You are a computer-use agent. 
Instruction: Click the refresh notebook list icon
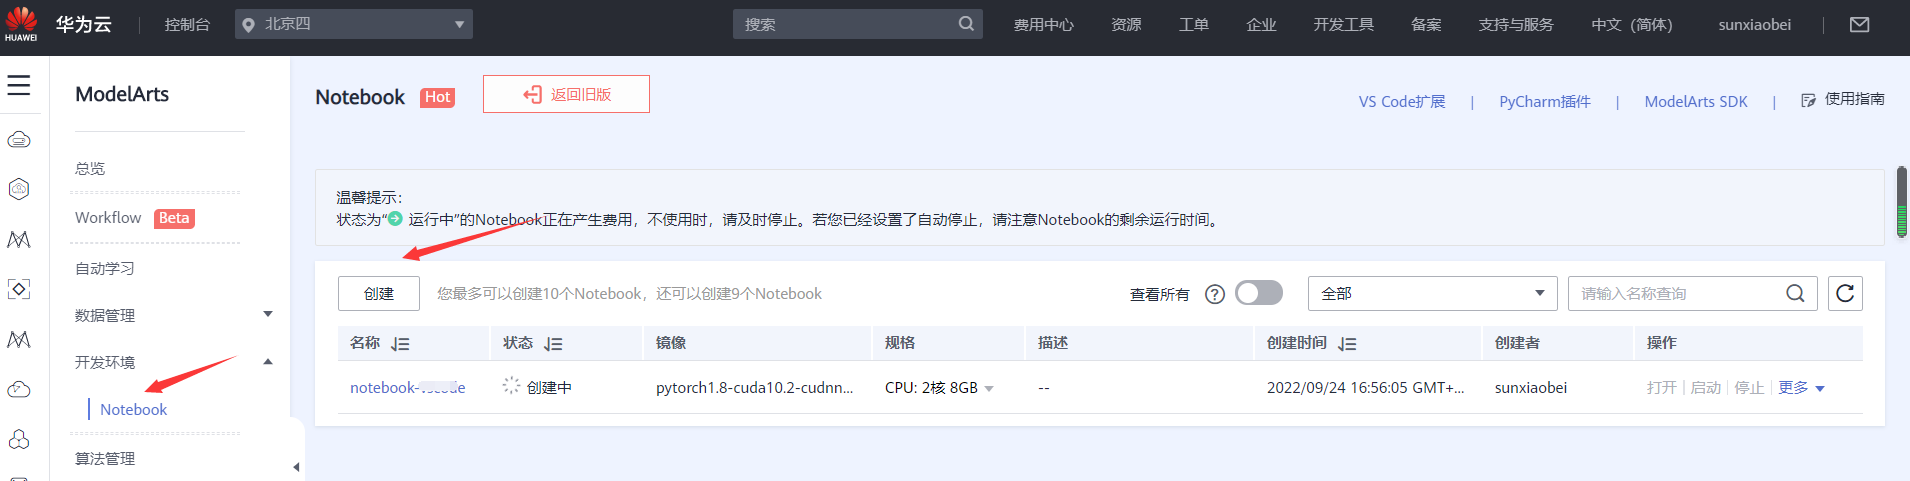[x=1845, y=293]
